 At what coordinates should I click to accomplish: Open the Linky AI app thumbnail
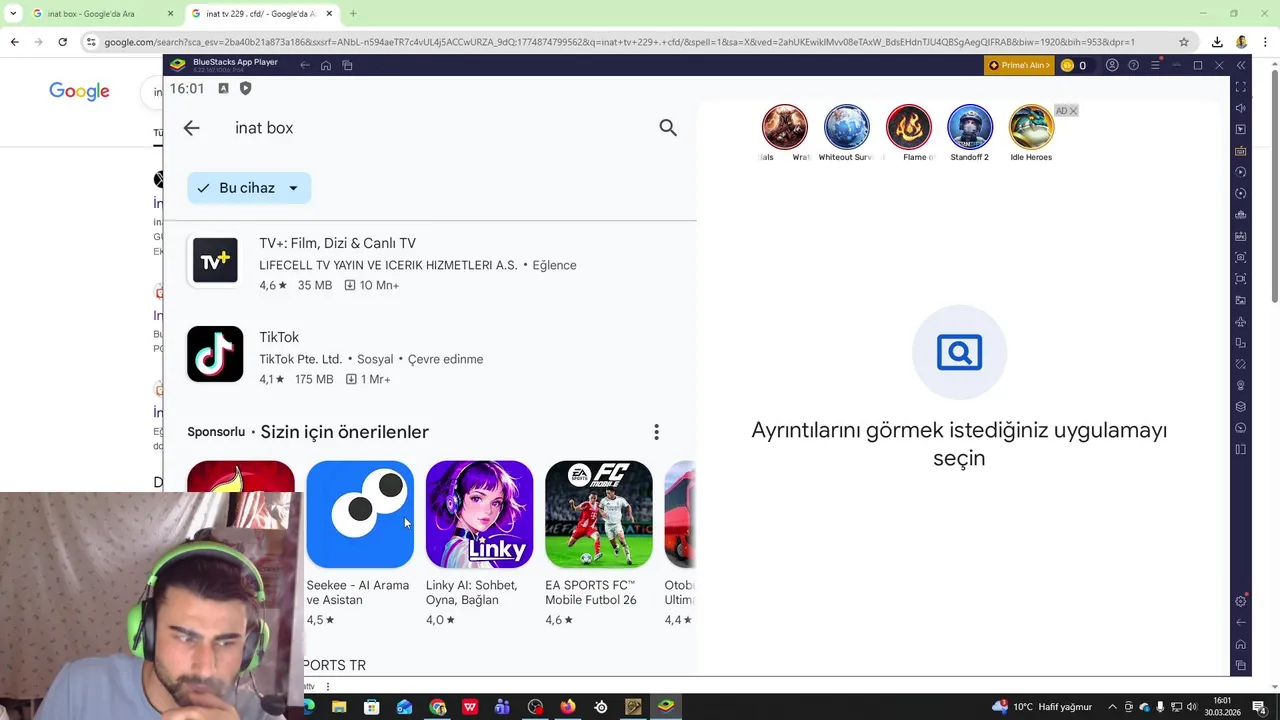(479, 514)
